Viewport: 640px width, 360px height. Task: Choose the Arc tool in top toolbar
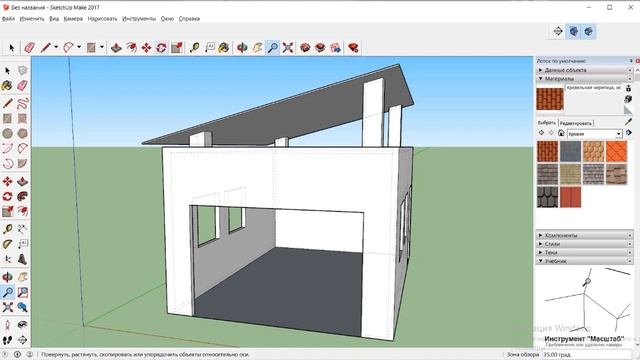point(68,48)
